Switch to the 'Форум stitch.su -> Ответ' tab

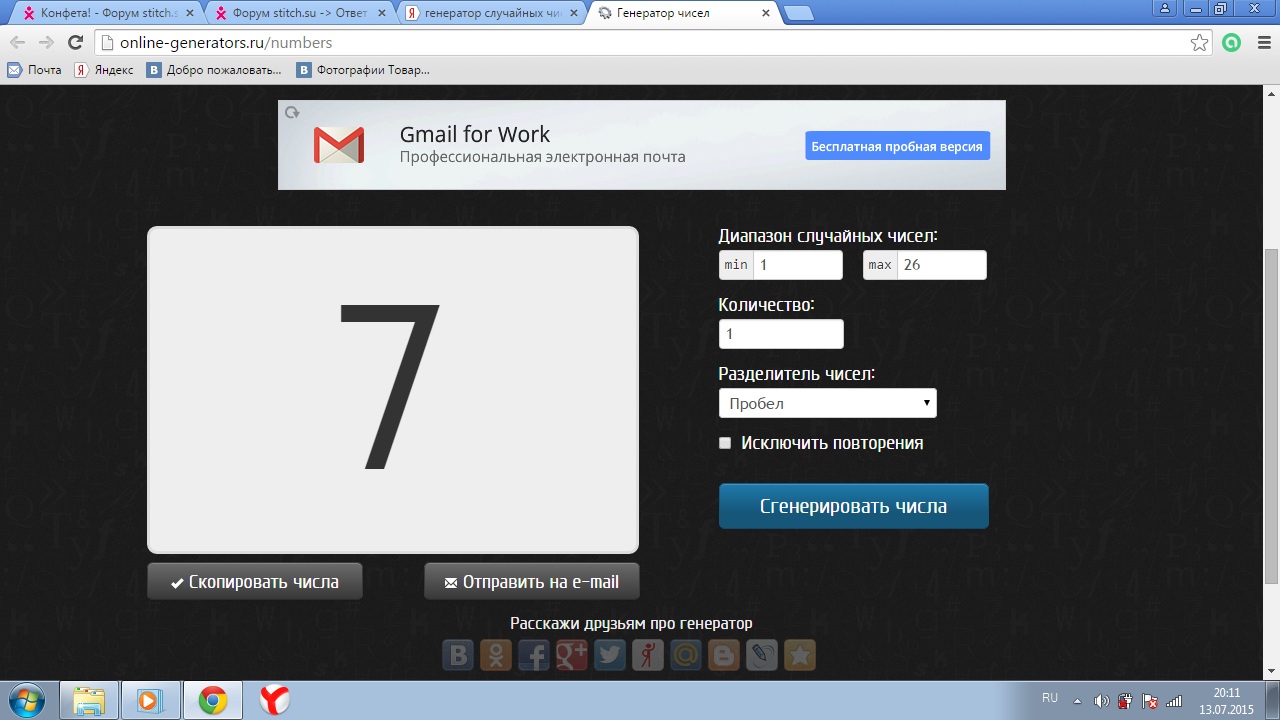pyautogui.click(x=299, y=14)
